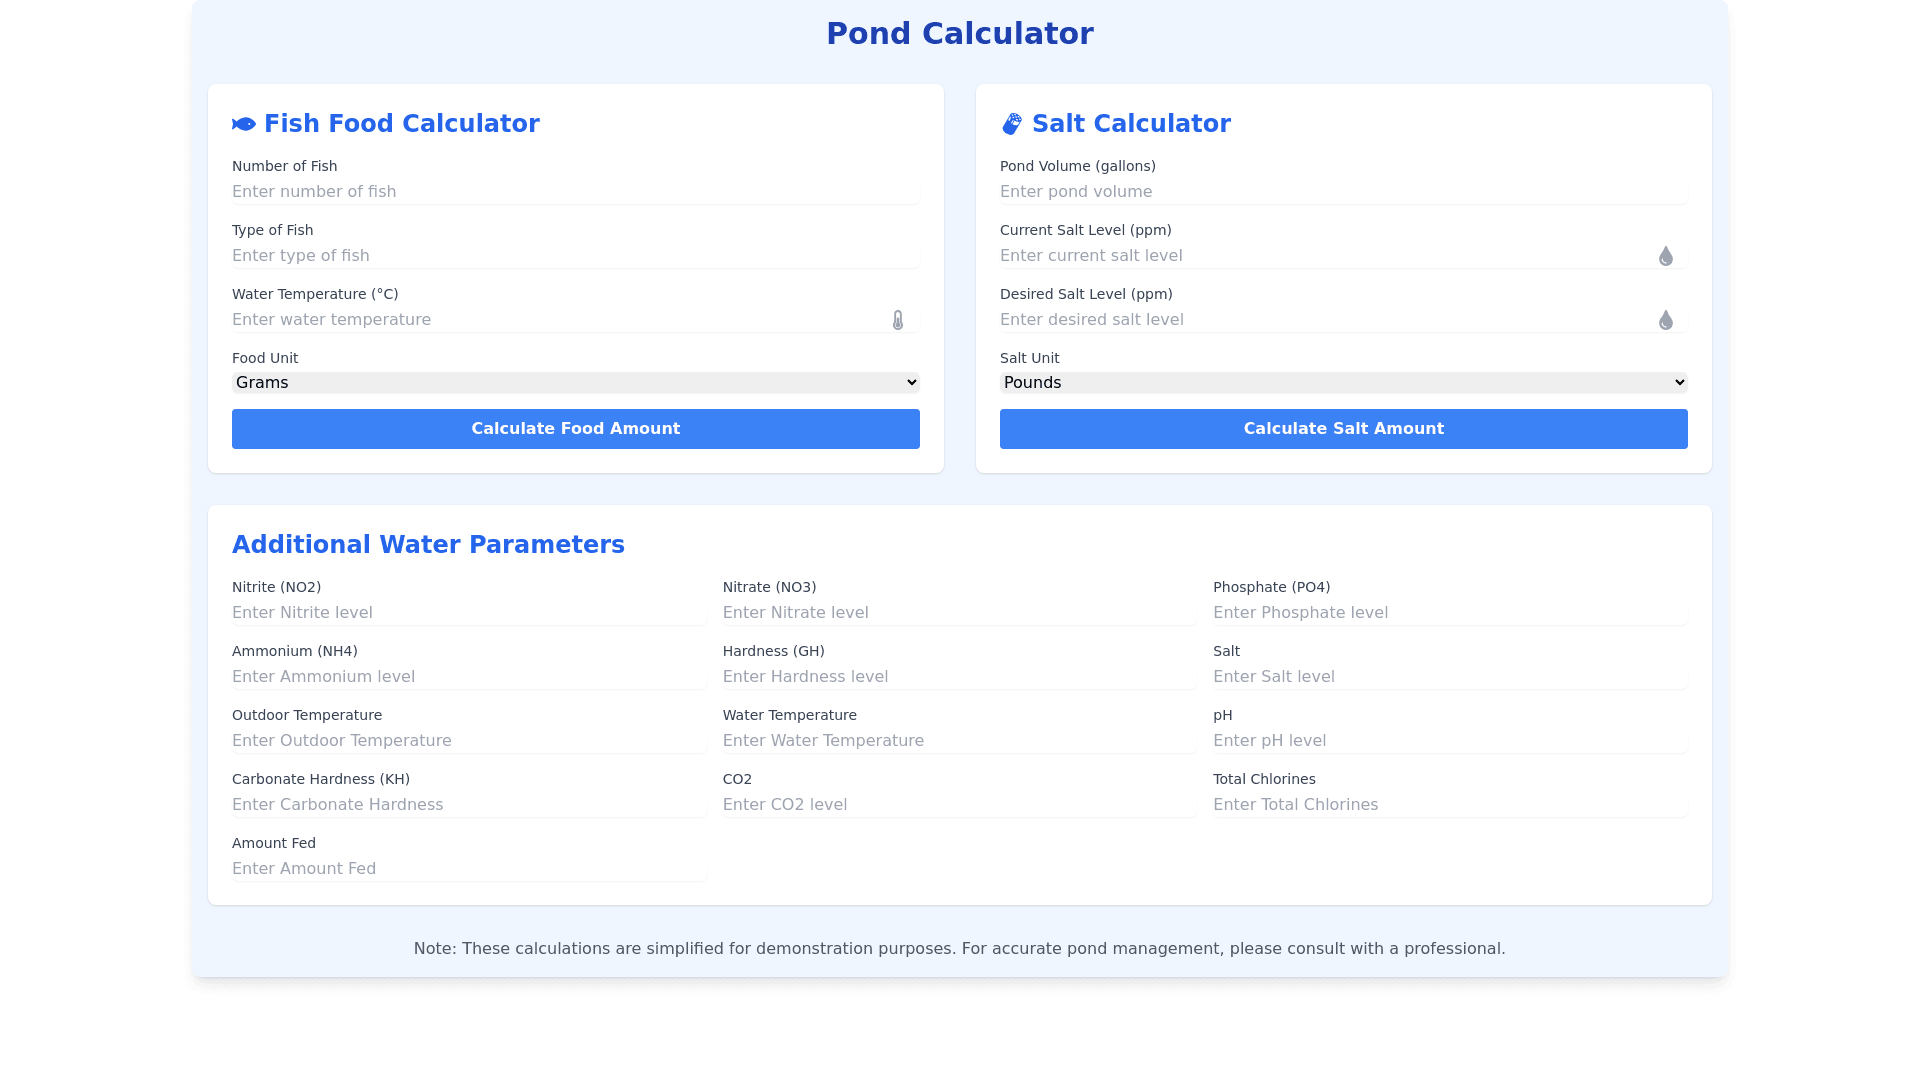
Task: Select the Pond Volume input field
Action: [1343, 192]
